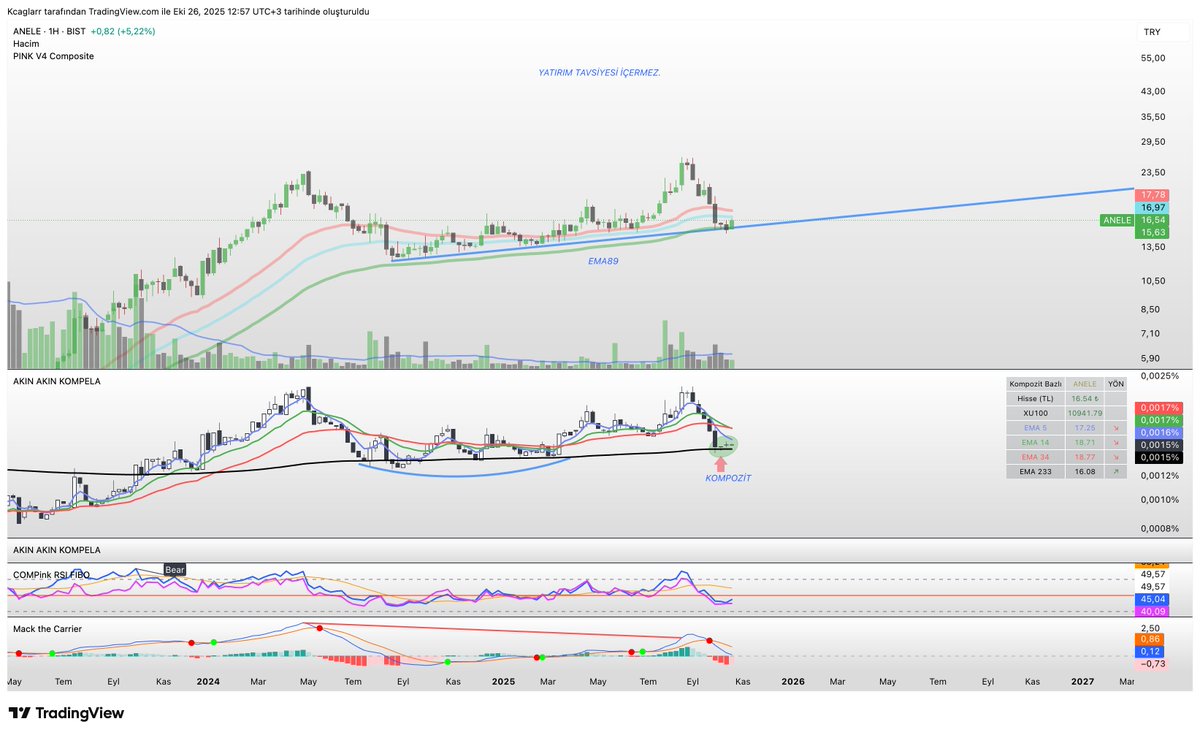Select the COMPink RSI FIBO indicator label
Screen dimensions: 1200x735
click(51, 575)
